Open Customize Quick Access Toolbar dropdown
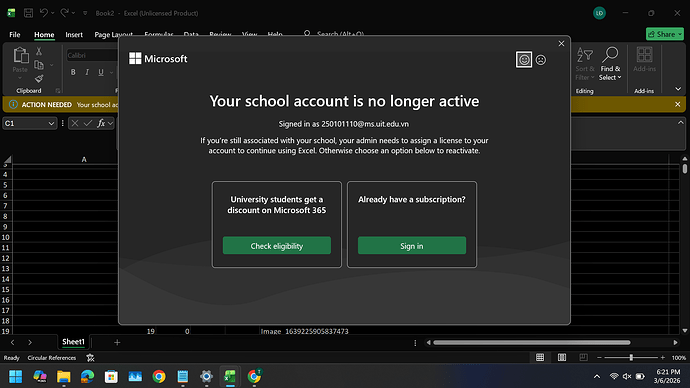Image resolution: width=690 pixels, height=388 pixels. coord(85,13)
